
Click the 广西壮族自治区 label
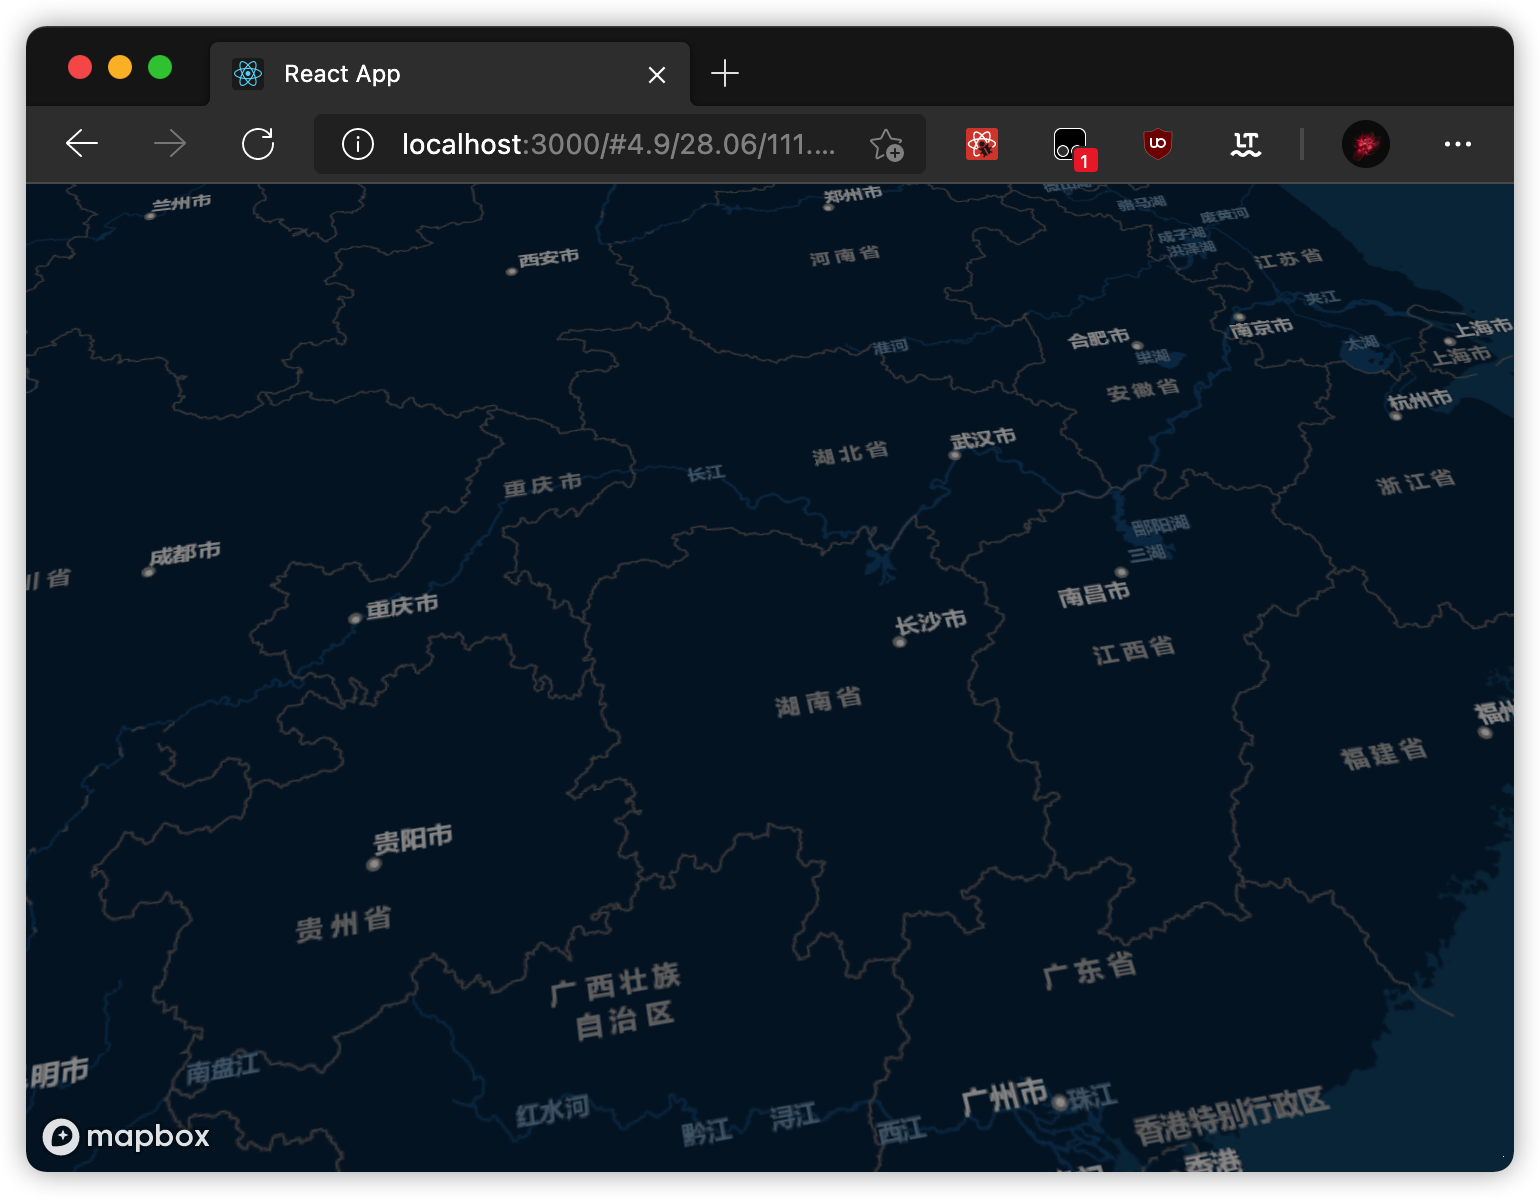615,1001
